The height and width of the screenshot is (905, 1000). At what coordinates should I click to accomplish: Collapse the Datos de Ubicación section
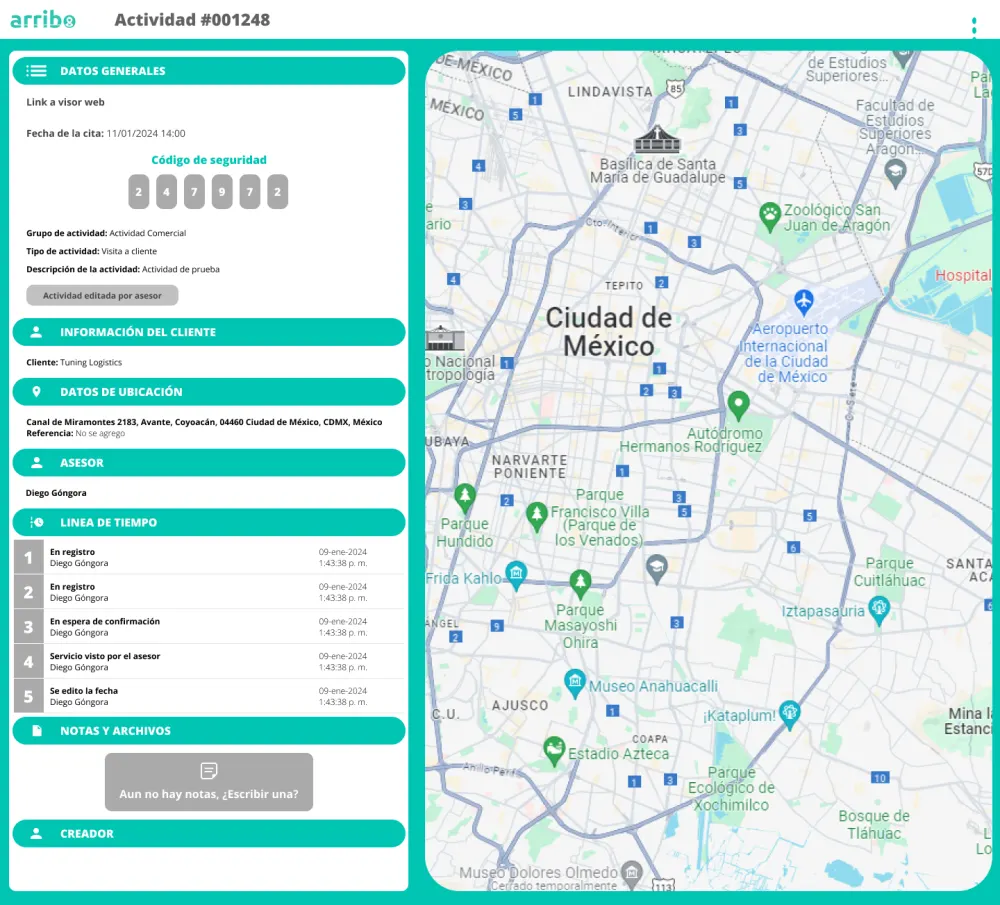click(x=209, y=392)
